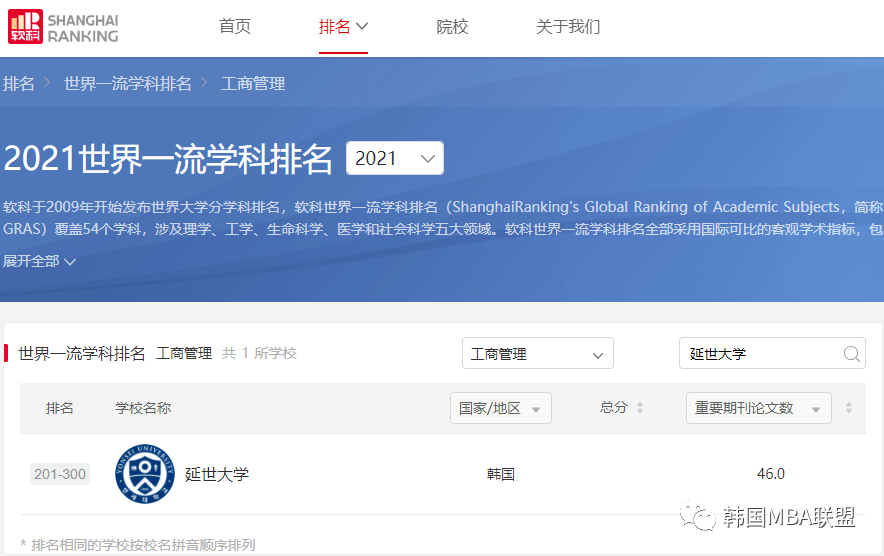Click the 排名 column header
This screenshot has height=556, width=884.
coord(60,408)
